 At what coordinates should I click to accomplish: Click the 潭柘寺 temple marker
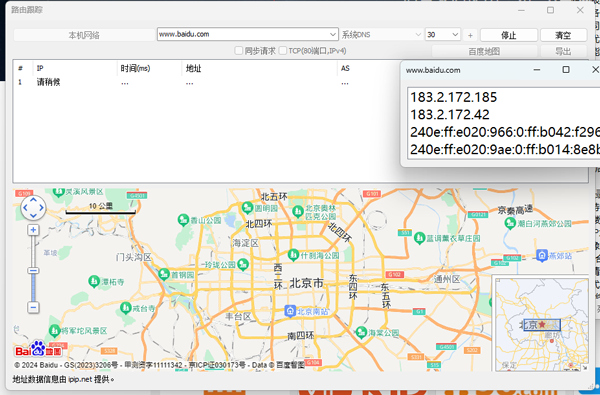[x=94, y=281]
